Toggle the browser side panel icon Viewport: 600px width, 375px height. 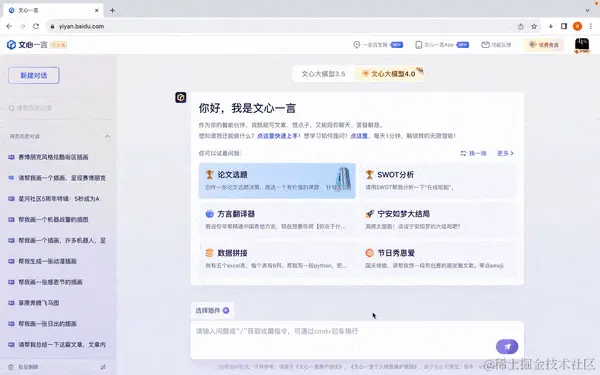click(x=564, y=26)
